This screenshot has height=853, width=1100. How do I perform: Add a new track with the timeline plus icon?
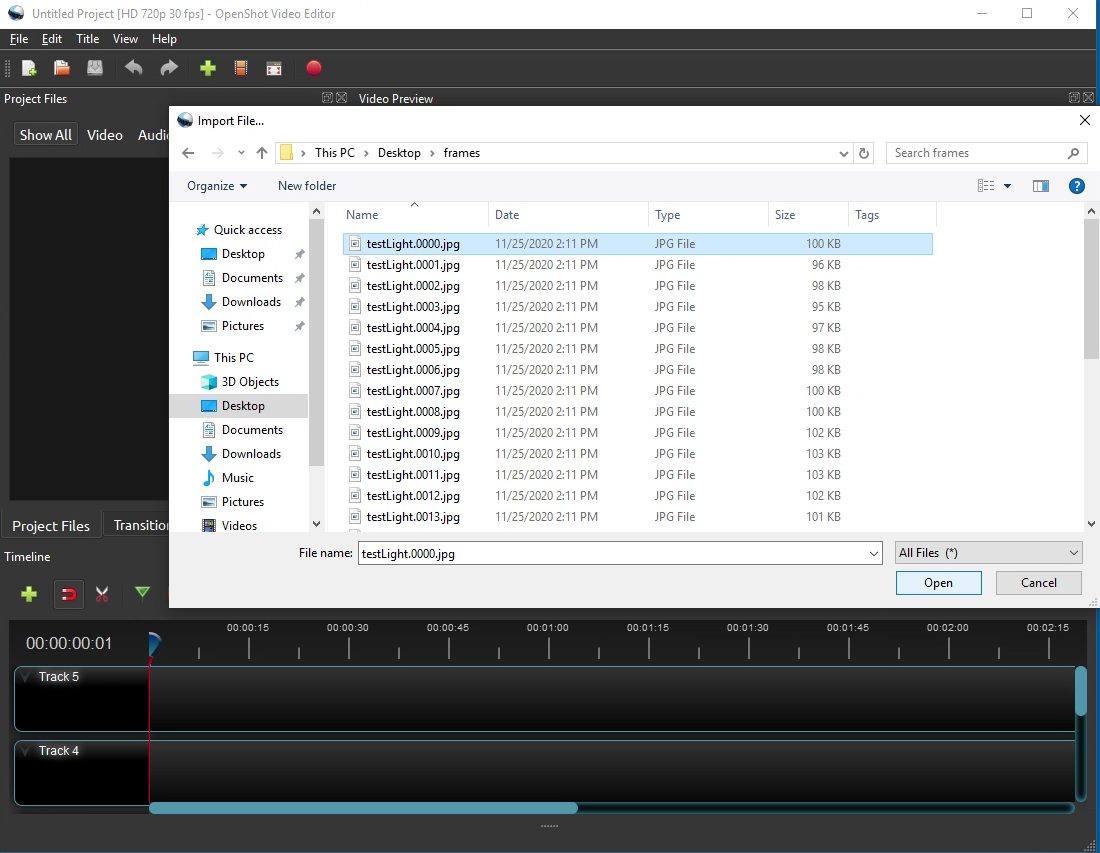(28, 594)
